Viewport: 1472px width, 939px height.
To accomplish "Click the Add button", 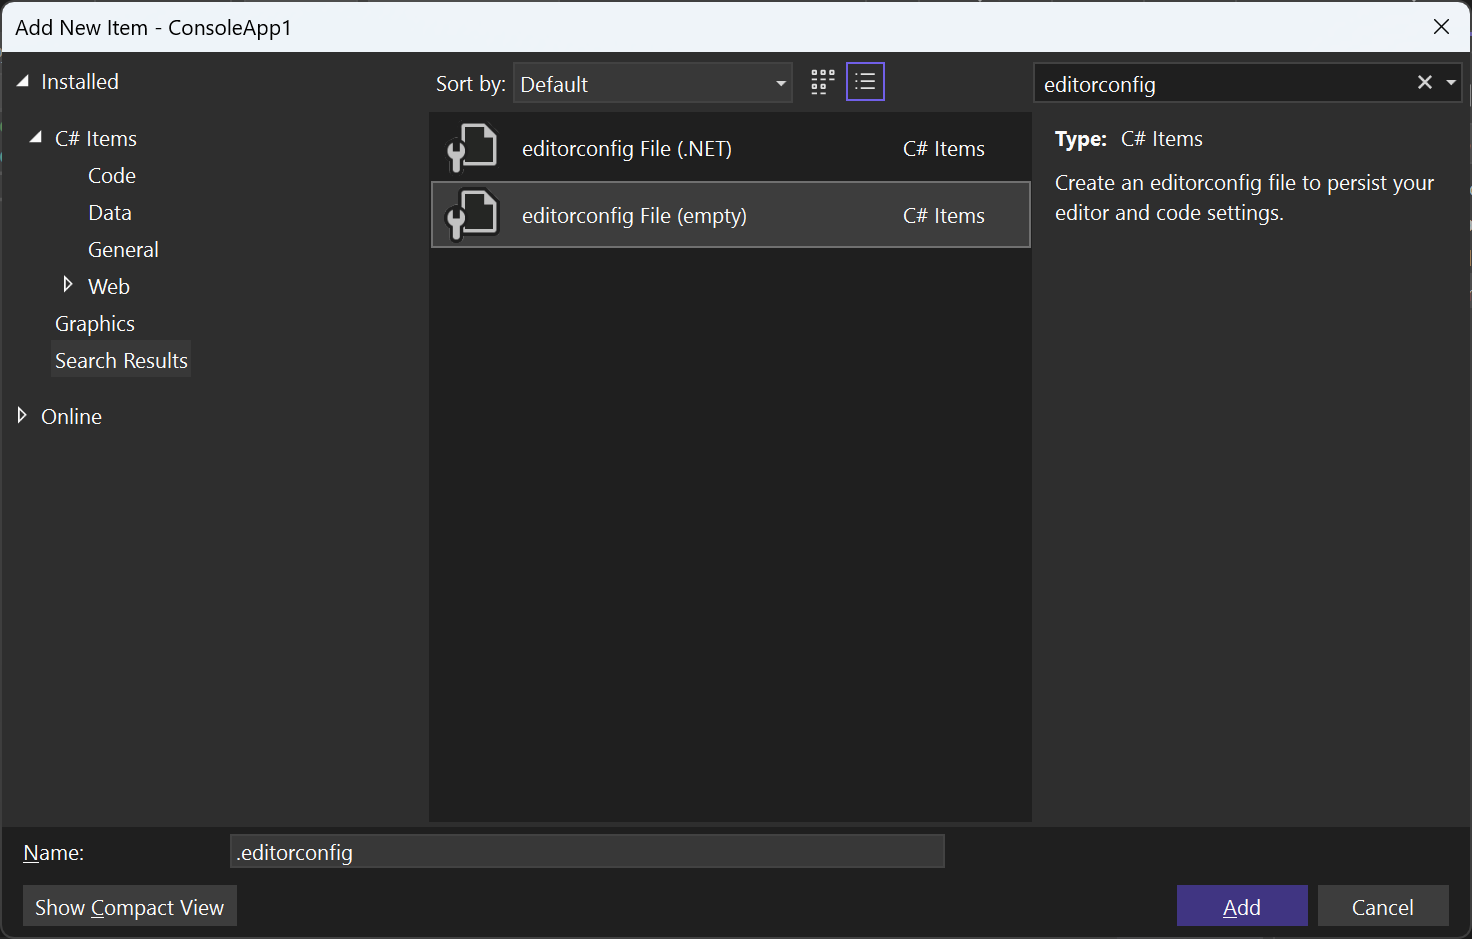I will (x=1242, y=906).
